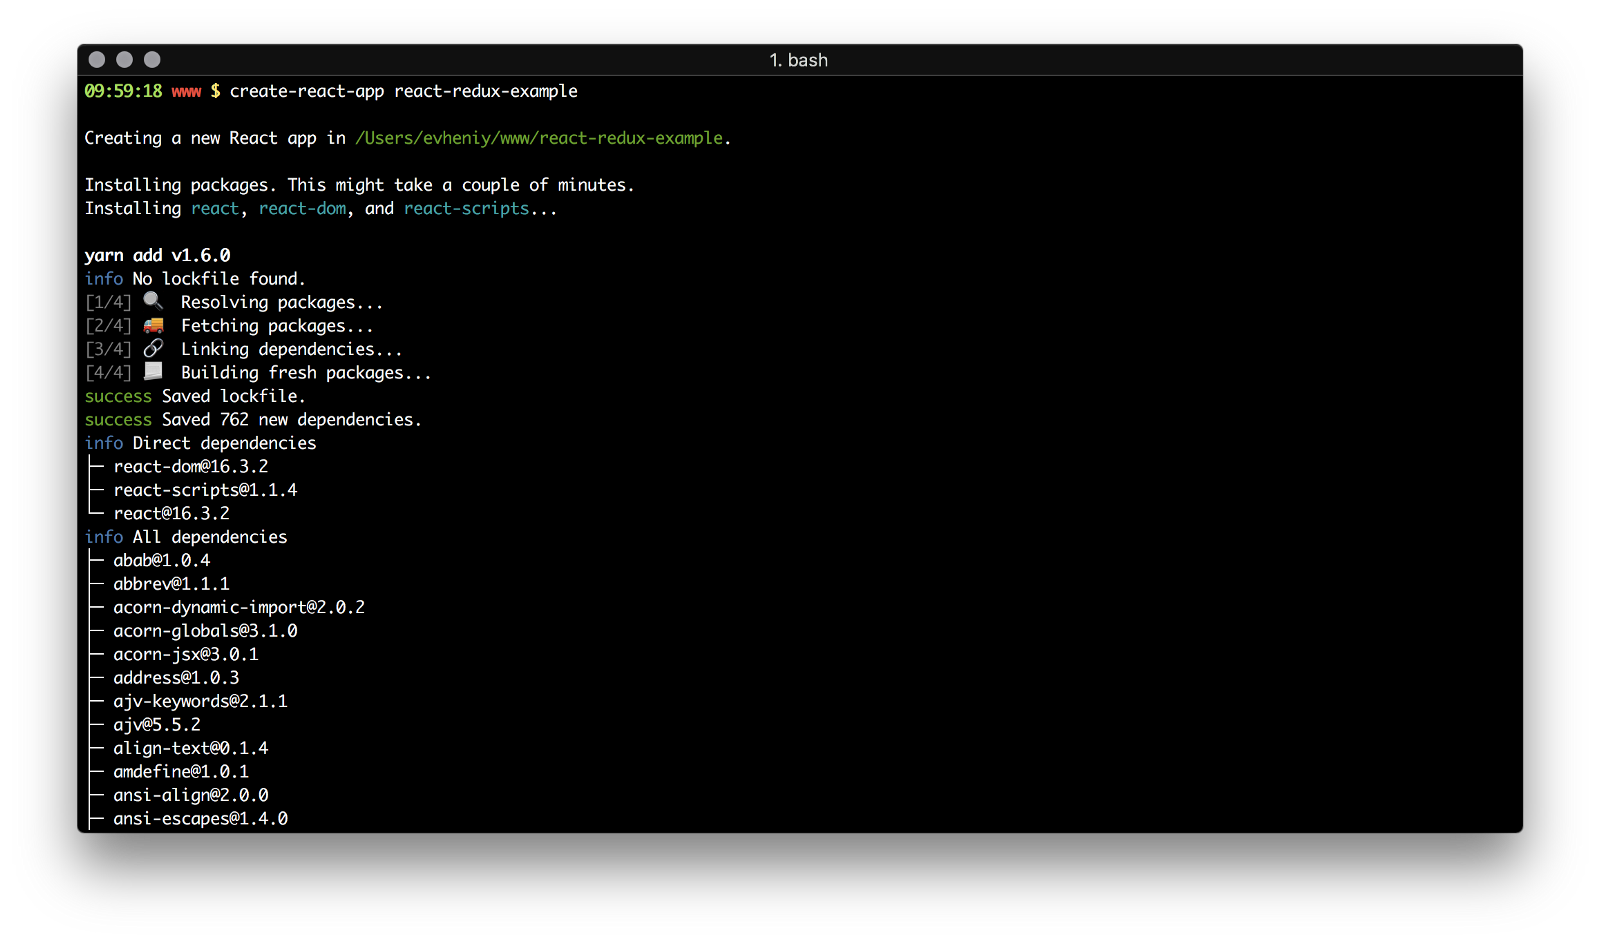The height and width of the screenshot is (943, 1600).
Task: Click the "1. bash" window title
Action: click(798, 60)
